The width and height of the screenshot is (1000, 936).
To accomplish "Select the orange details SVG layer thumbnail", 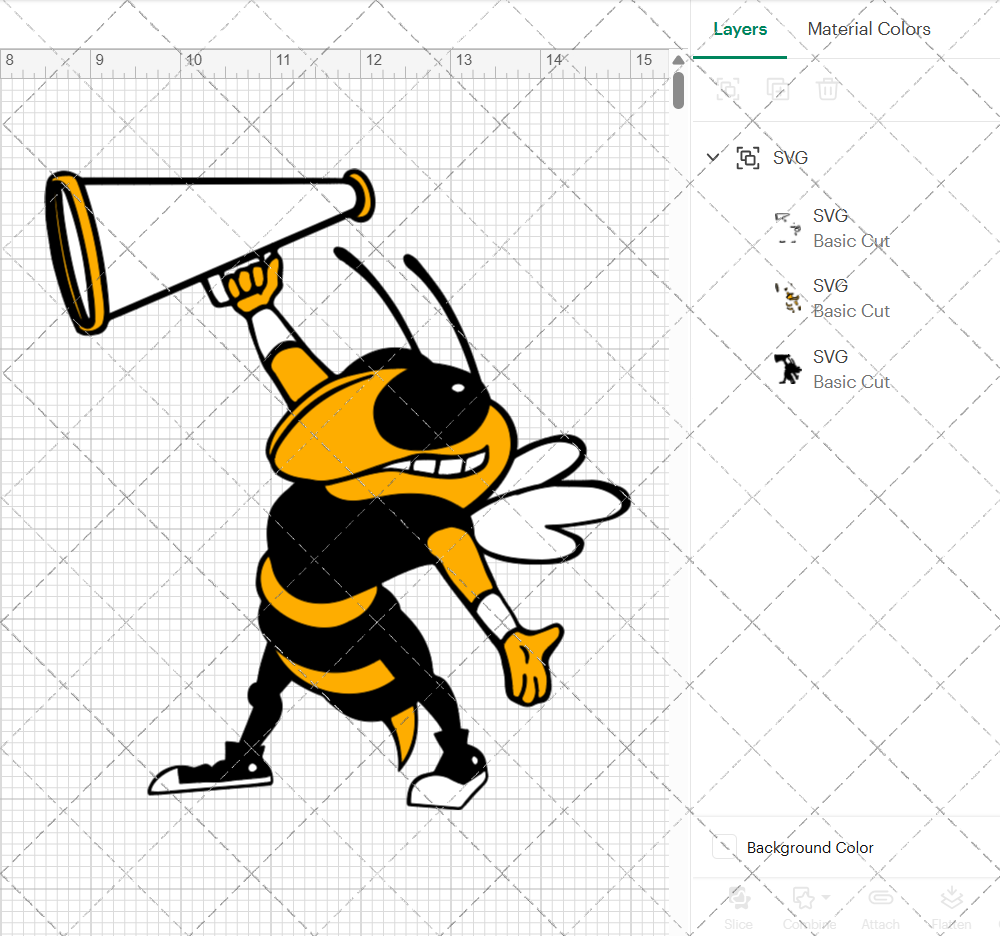I will tap(788, 298).
